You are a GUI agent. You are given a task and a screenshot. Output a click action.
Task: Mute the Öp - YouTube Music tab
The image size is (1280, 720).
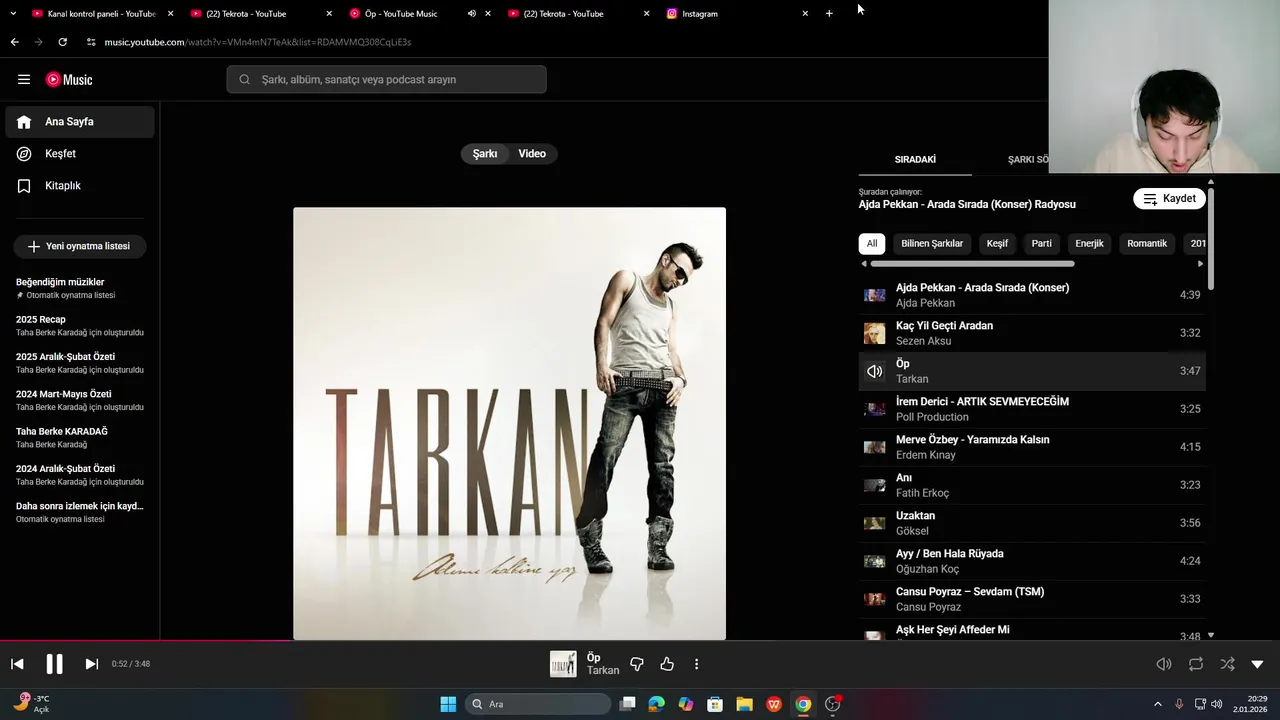[471, 14]
